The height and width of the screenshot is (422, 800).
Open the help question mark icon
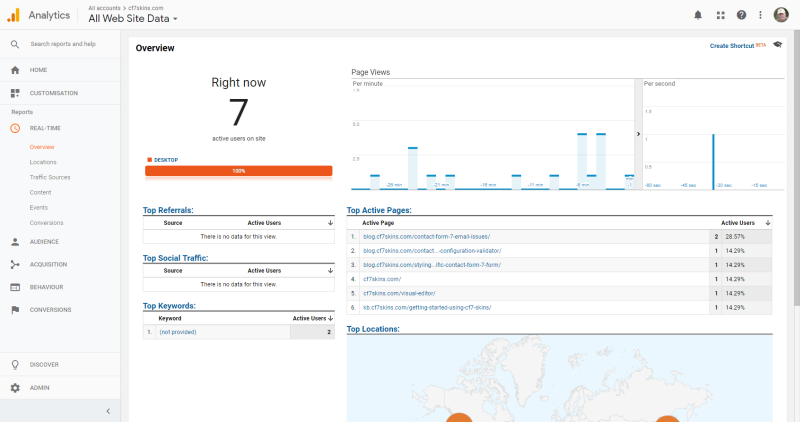click(741, 15)
